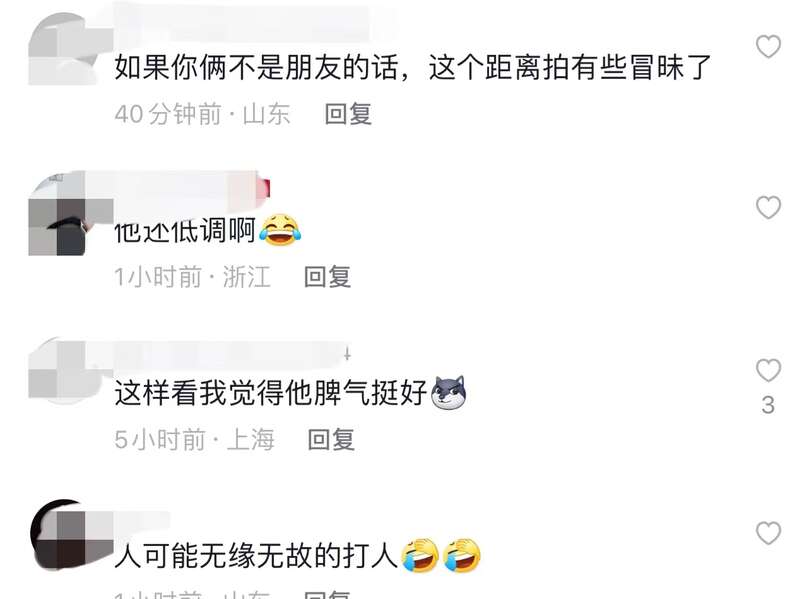Tap the second tilted laughing emoji
This screenshot has height=599, width=800.
click(462, 555)
